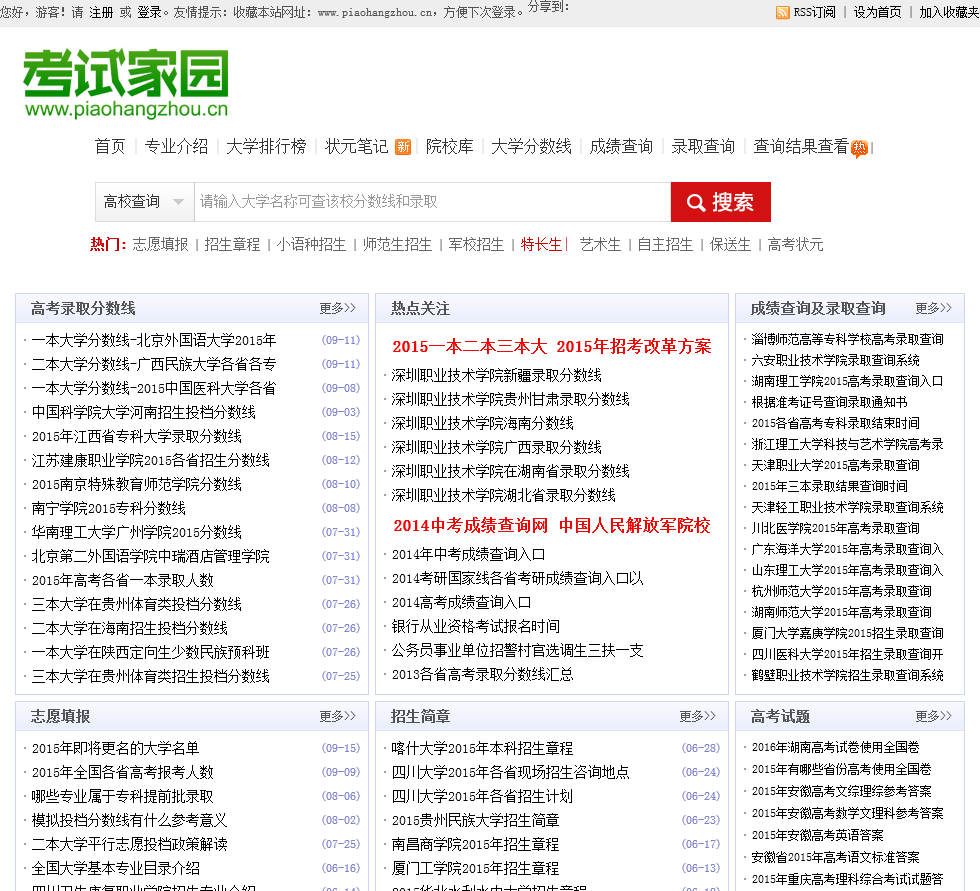Open 哪些专业属于专科提前批录取 article
This screenshot has height=891, width=980.
click(122, 797)
